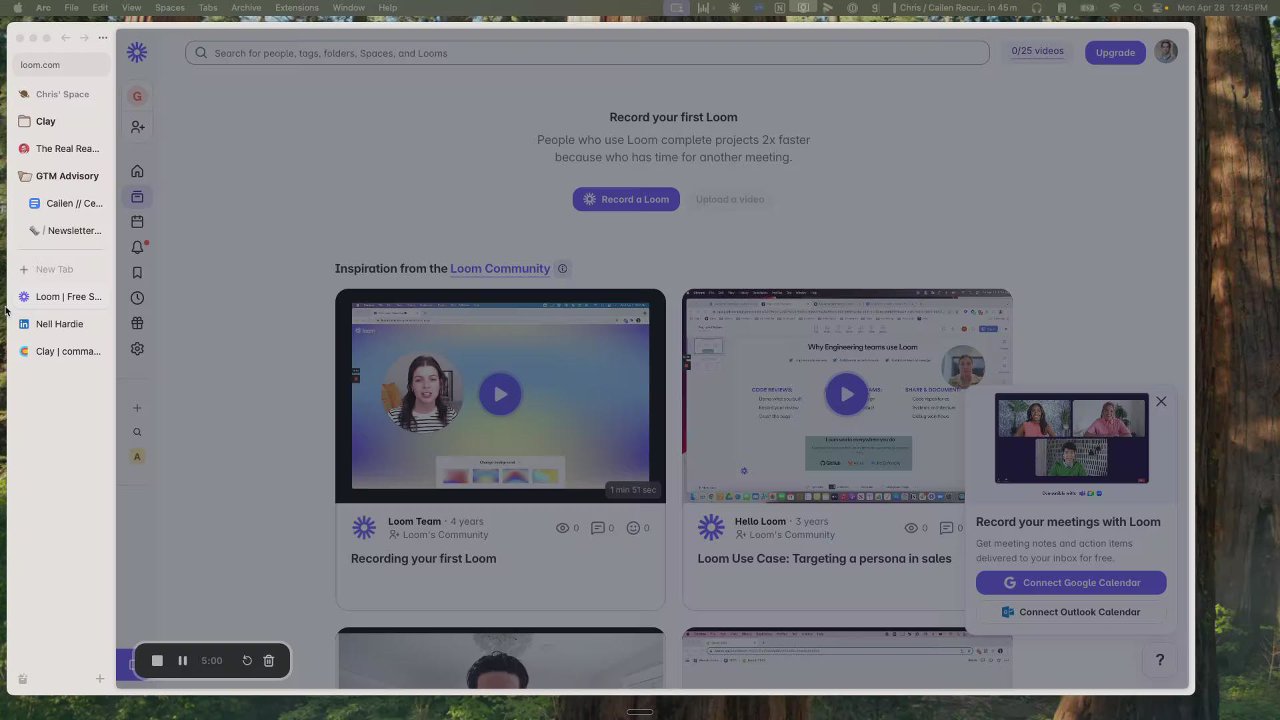Click Connect Google Calendar
The width and height of the screenshot is (1280, 720).
(1071, 583)
